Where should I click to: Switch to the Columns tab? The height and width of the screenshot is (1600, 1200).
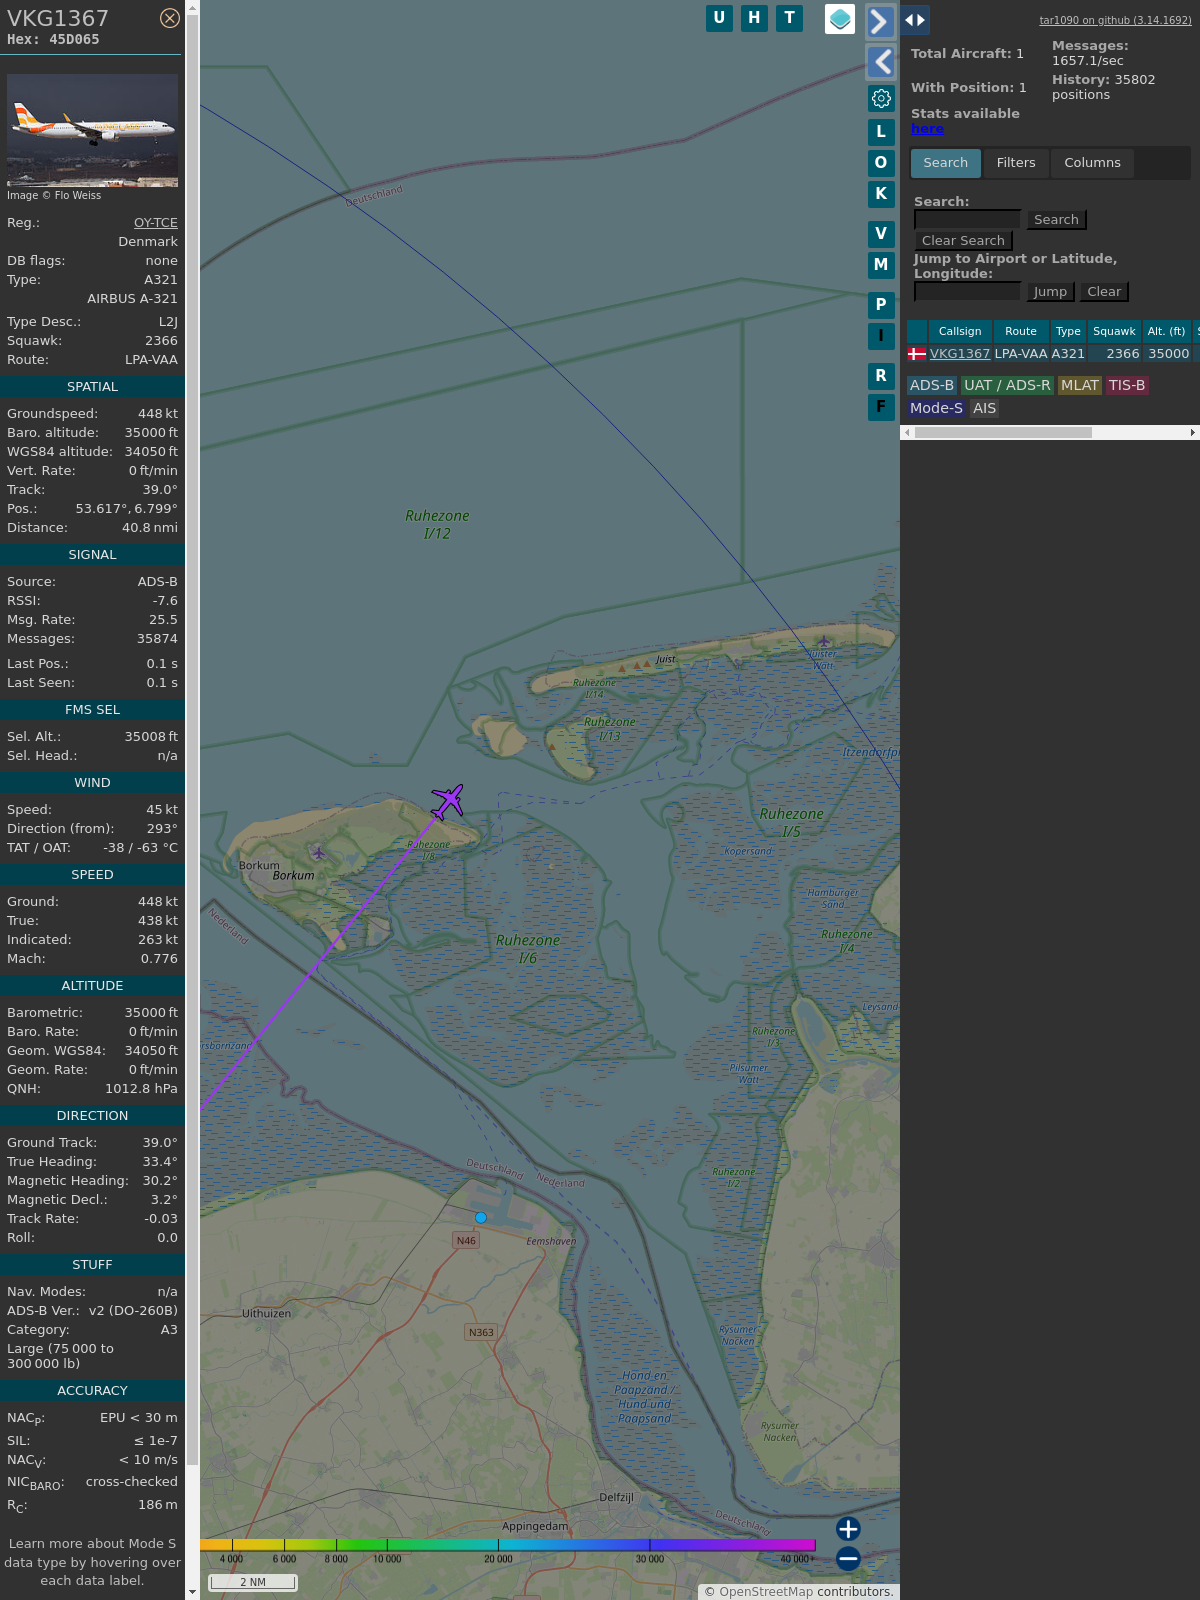[1092, 163]
